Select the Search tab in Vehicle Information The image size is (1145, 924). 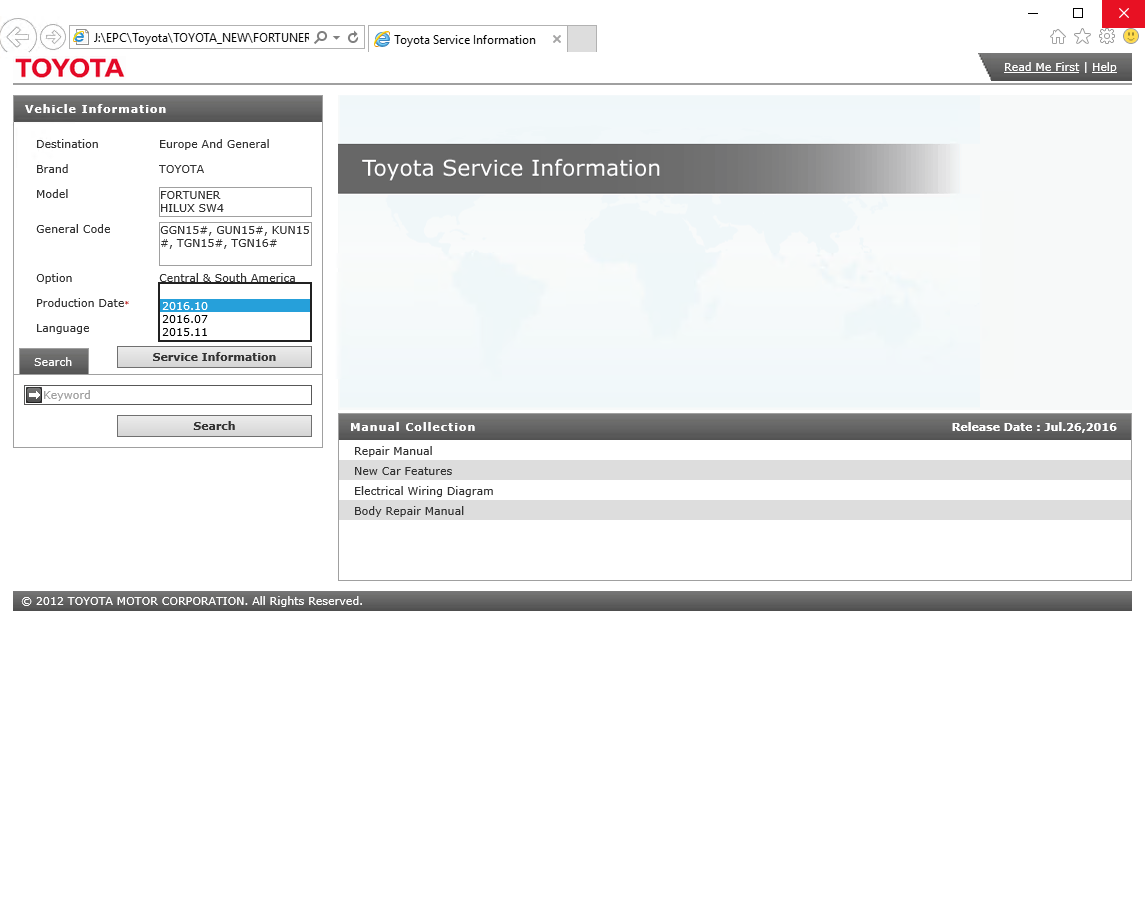click(53, 362)
